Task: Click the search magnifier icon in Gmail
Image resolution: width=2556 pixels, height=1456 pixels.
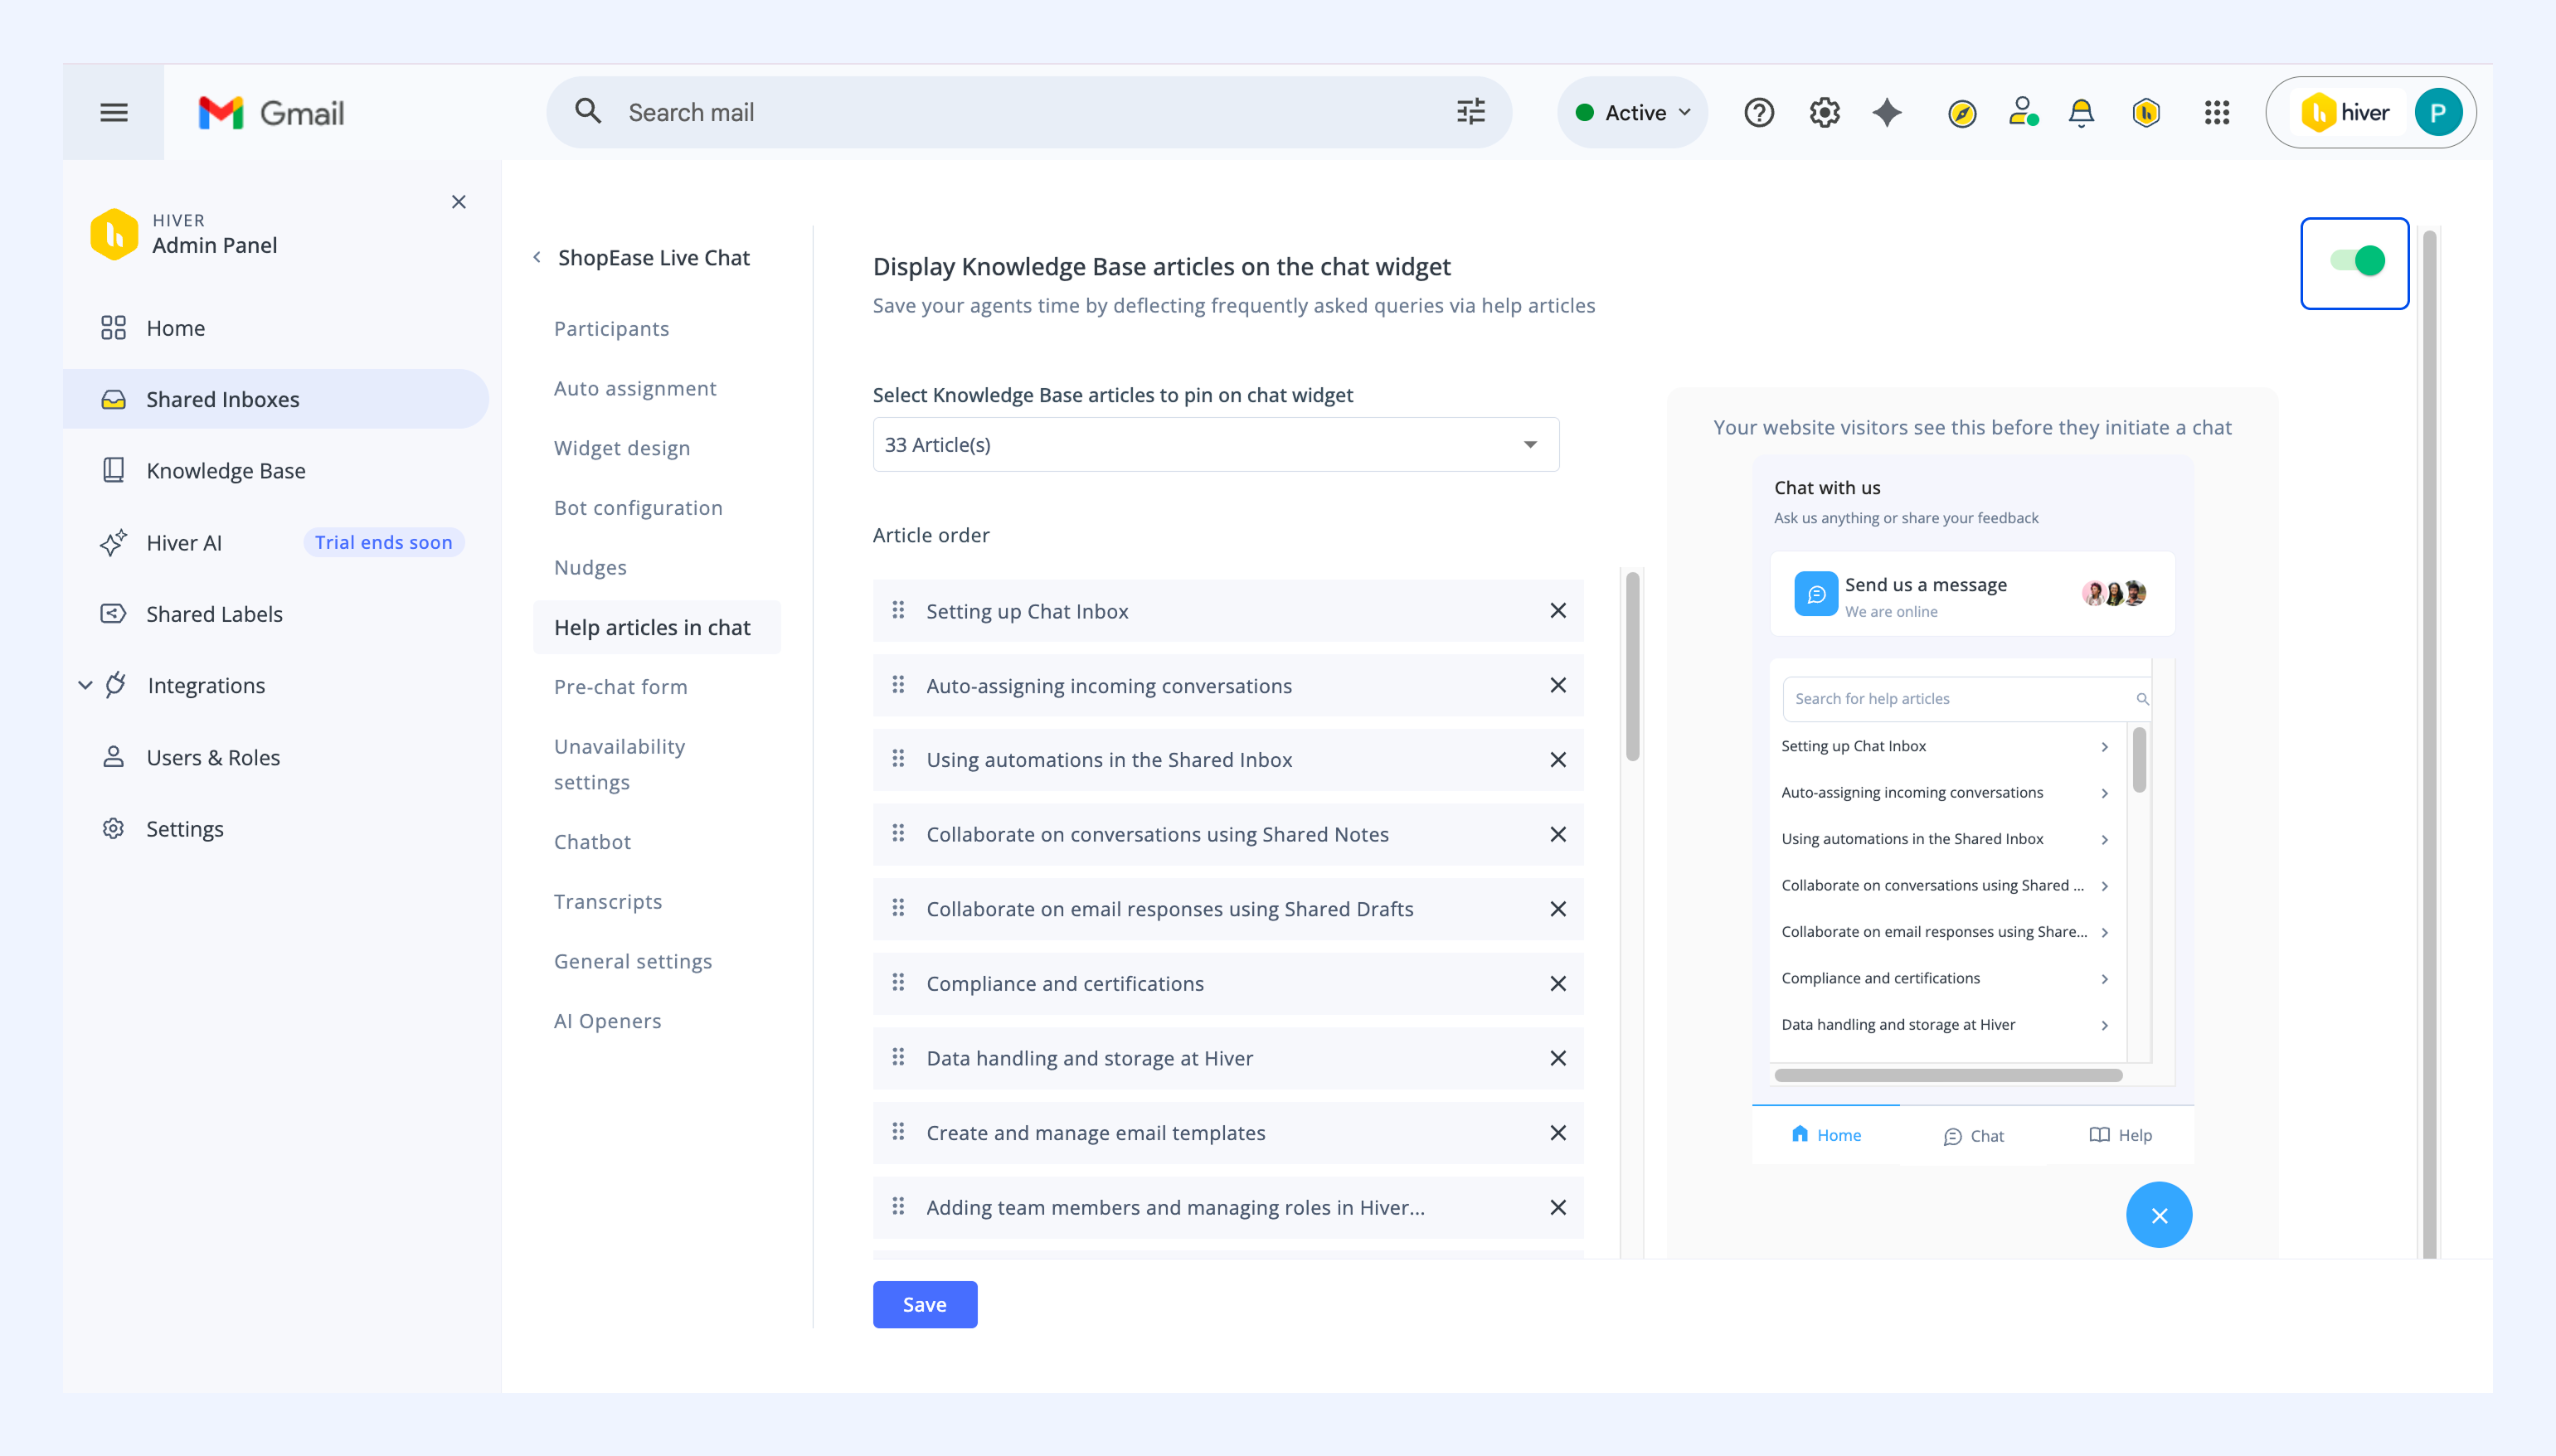Action: 588,111
